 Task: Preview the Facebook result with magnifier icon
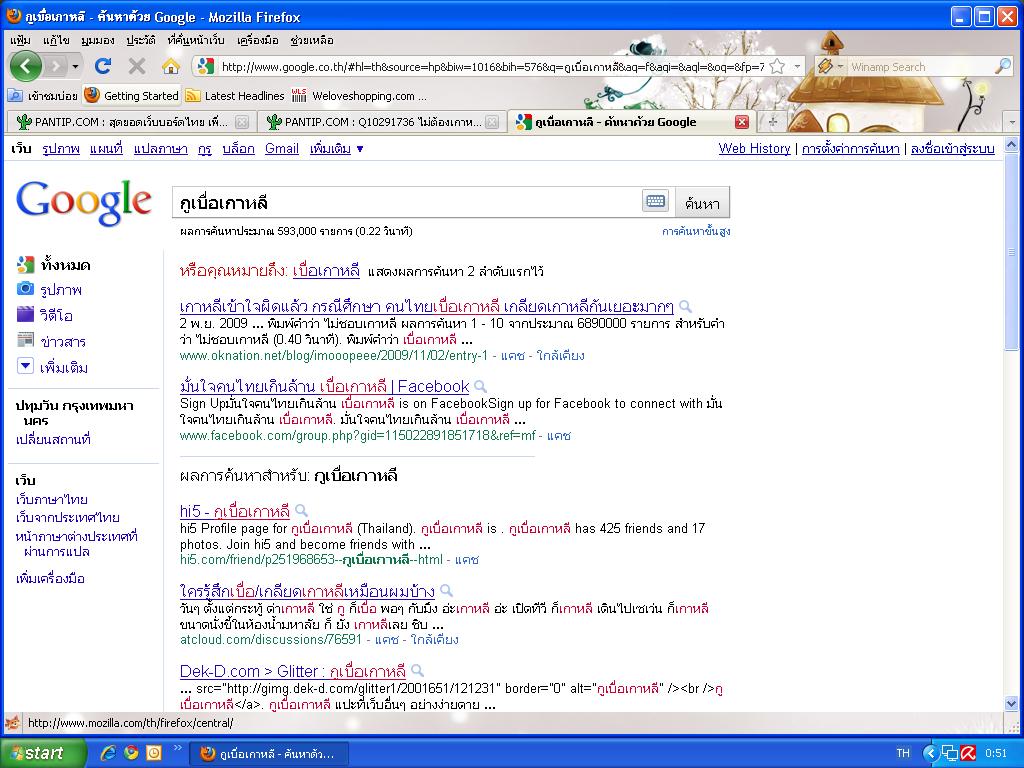point(481,387)
